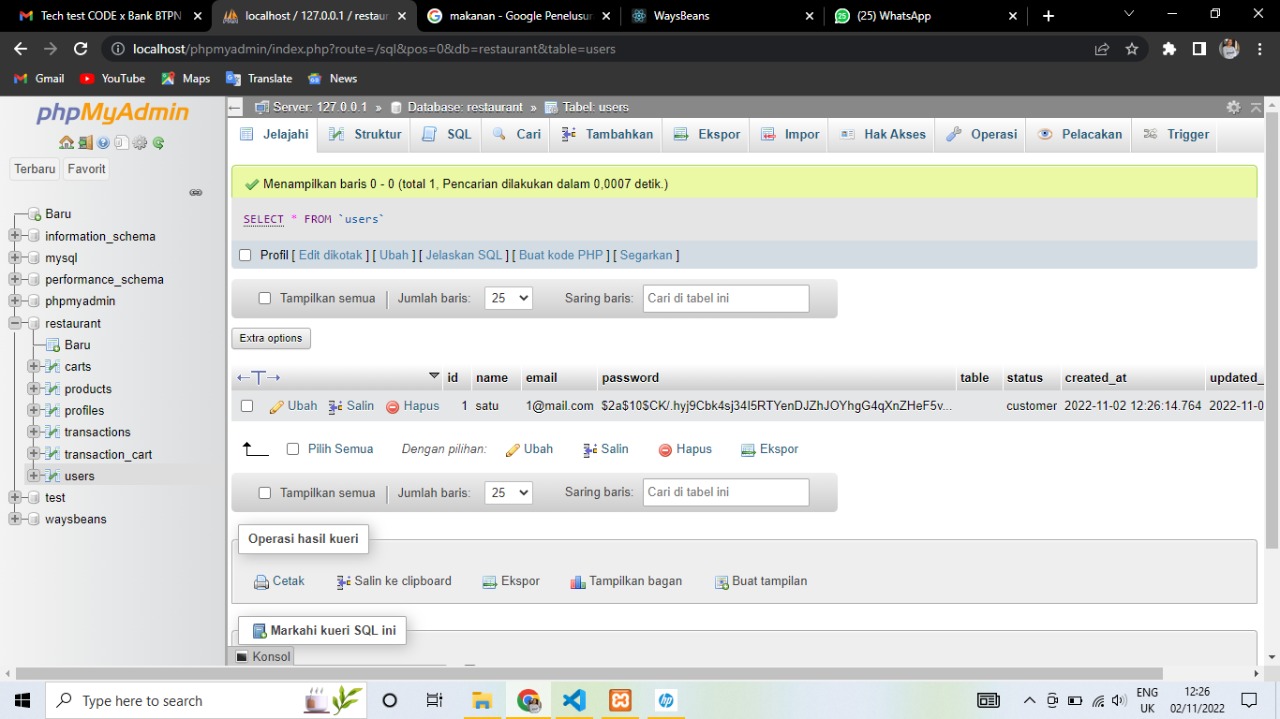Click Tampilkan bagan chart icon

(577, 582)
